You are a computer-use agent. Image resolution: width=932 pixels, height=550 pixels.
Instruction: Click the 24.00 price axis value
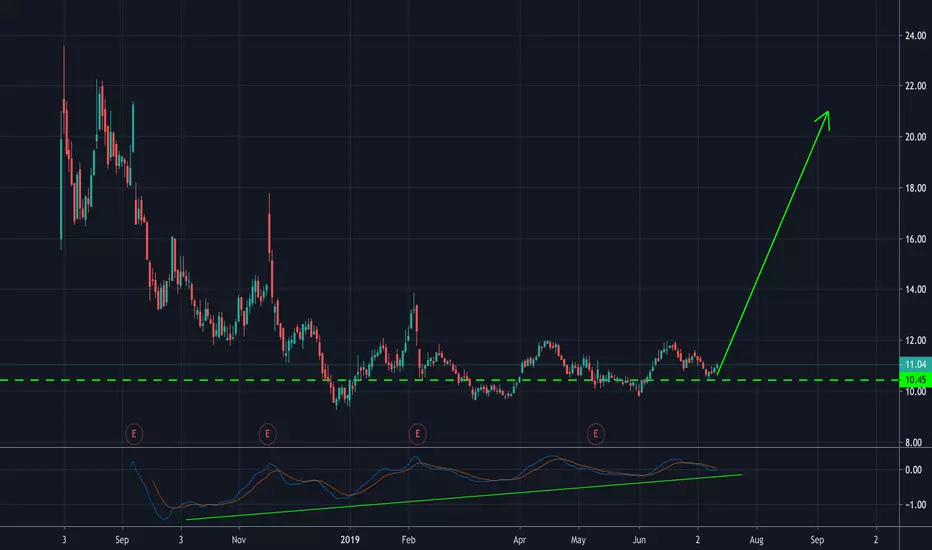(x=915, y=36)
